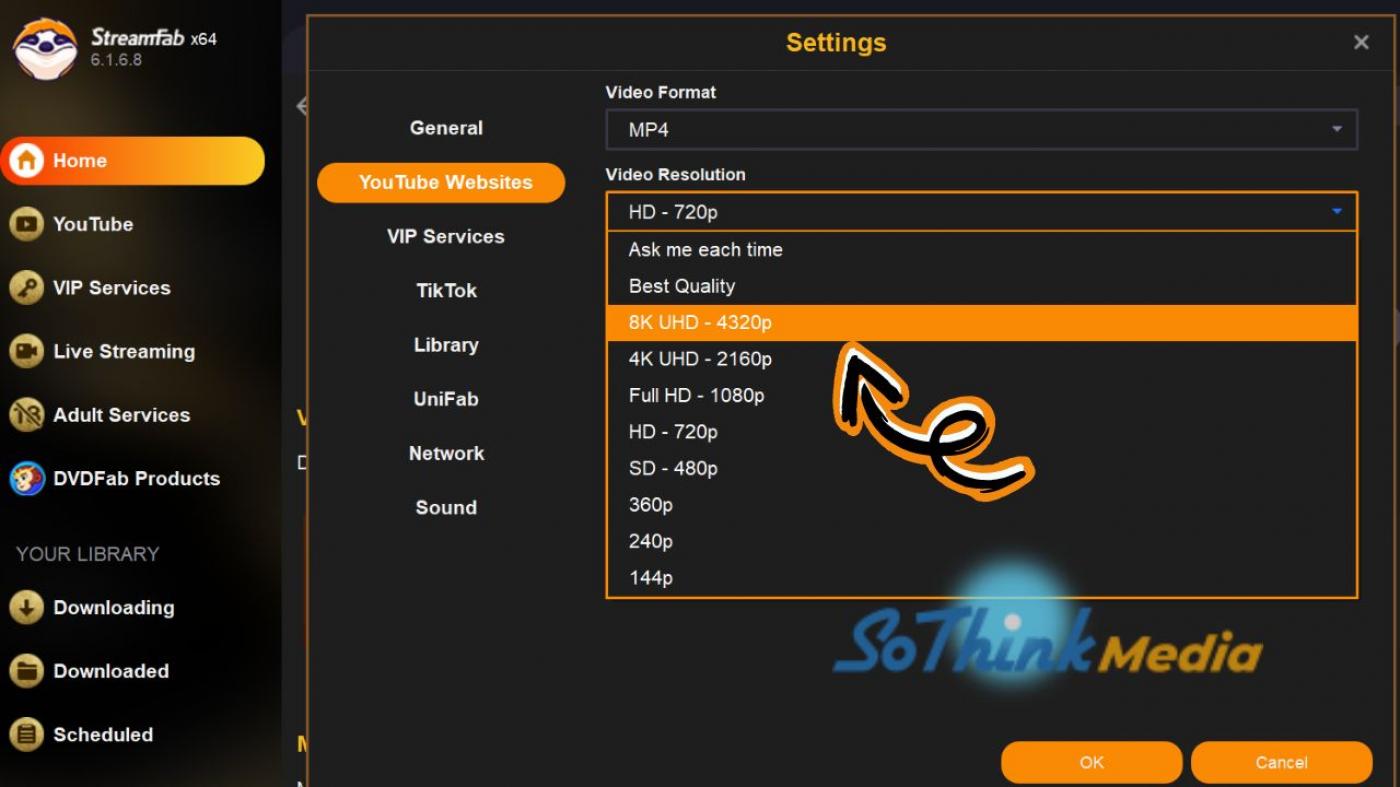Open the TikTok settings tab
Viewport: 1400px width, 787px height.
446,290
